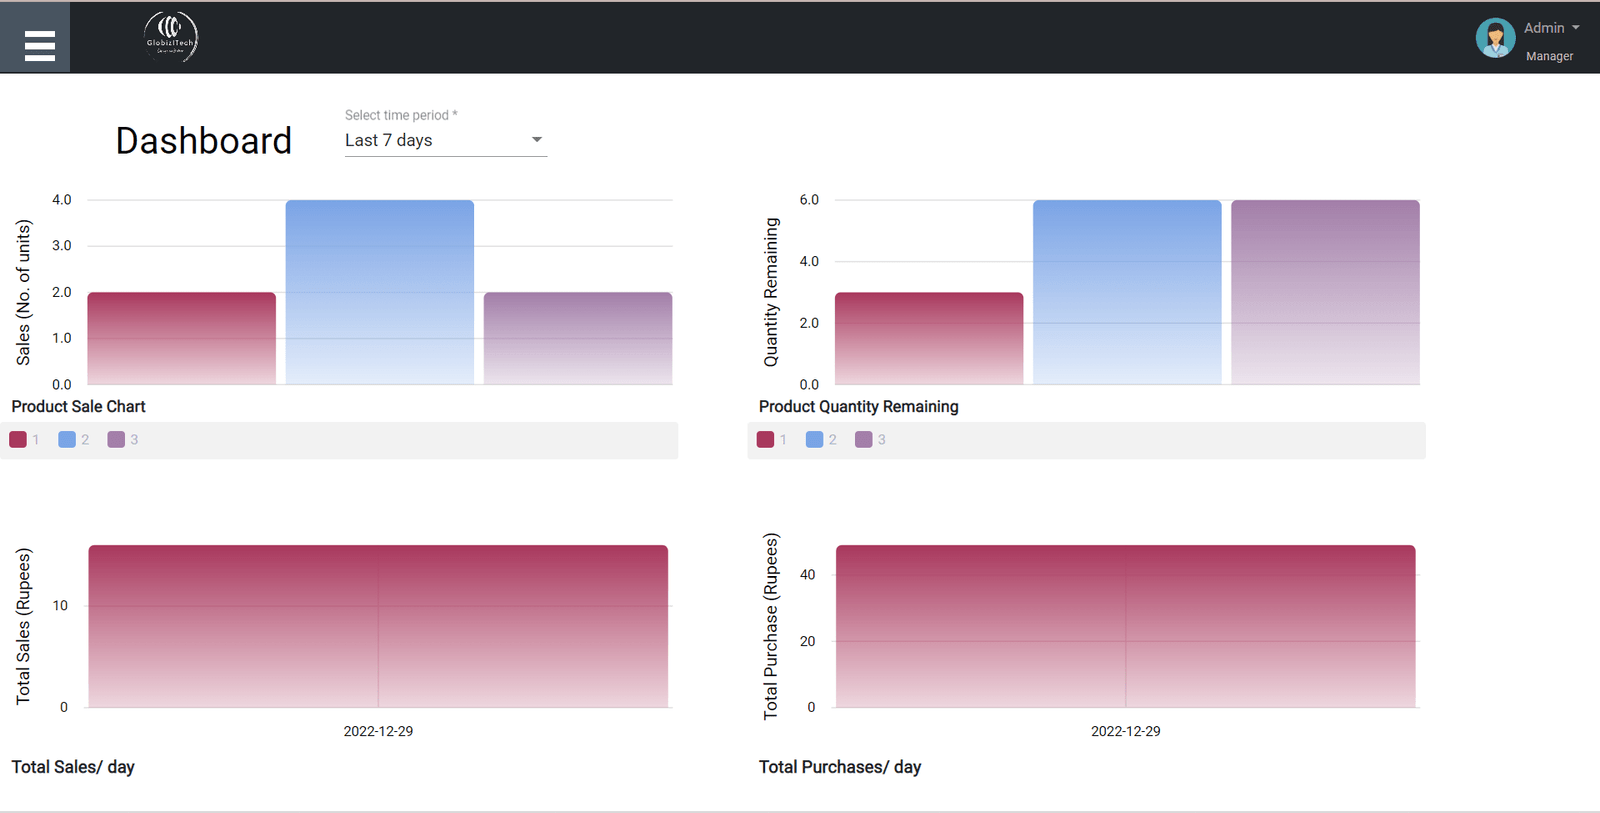This screenshot has width=1600, height=813.
Task: Click the arrow beside Last 7 days
Action: 537,140
